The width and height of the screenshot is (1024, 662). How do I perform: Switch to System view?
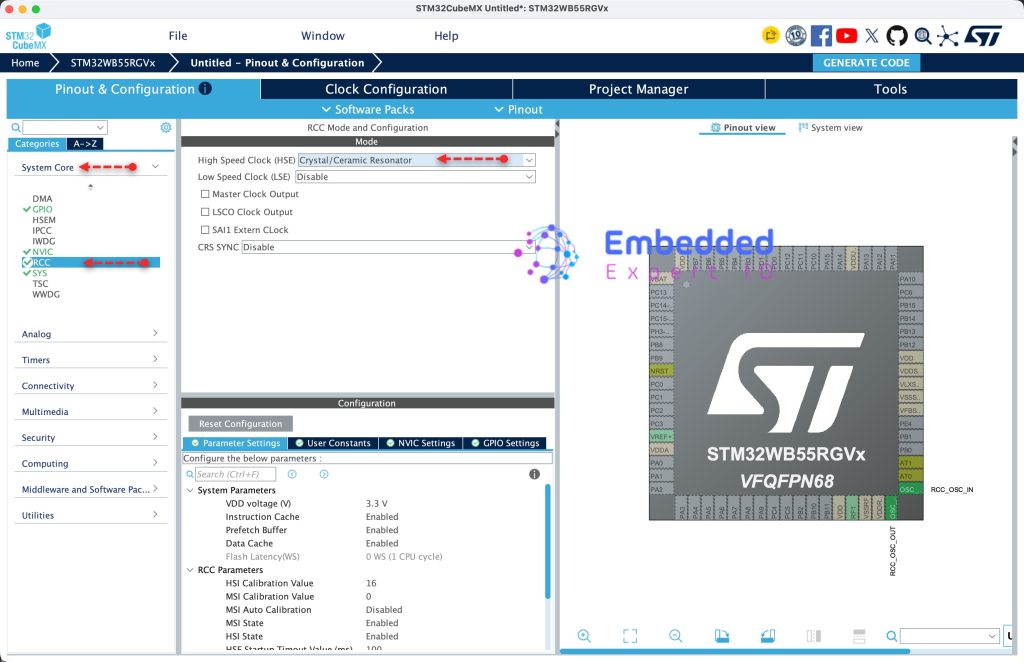point(830,128)
